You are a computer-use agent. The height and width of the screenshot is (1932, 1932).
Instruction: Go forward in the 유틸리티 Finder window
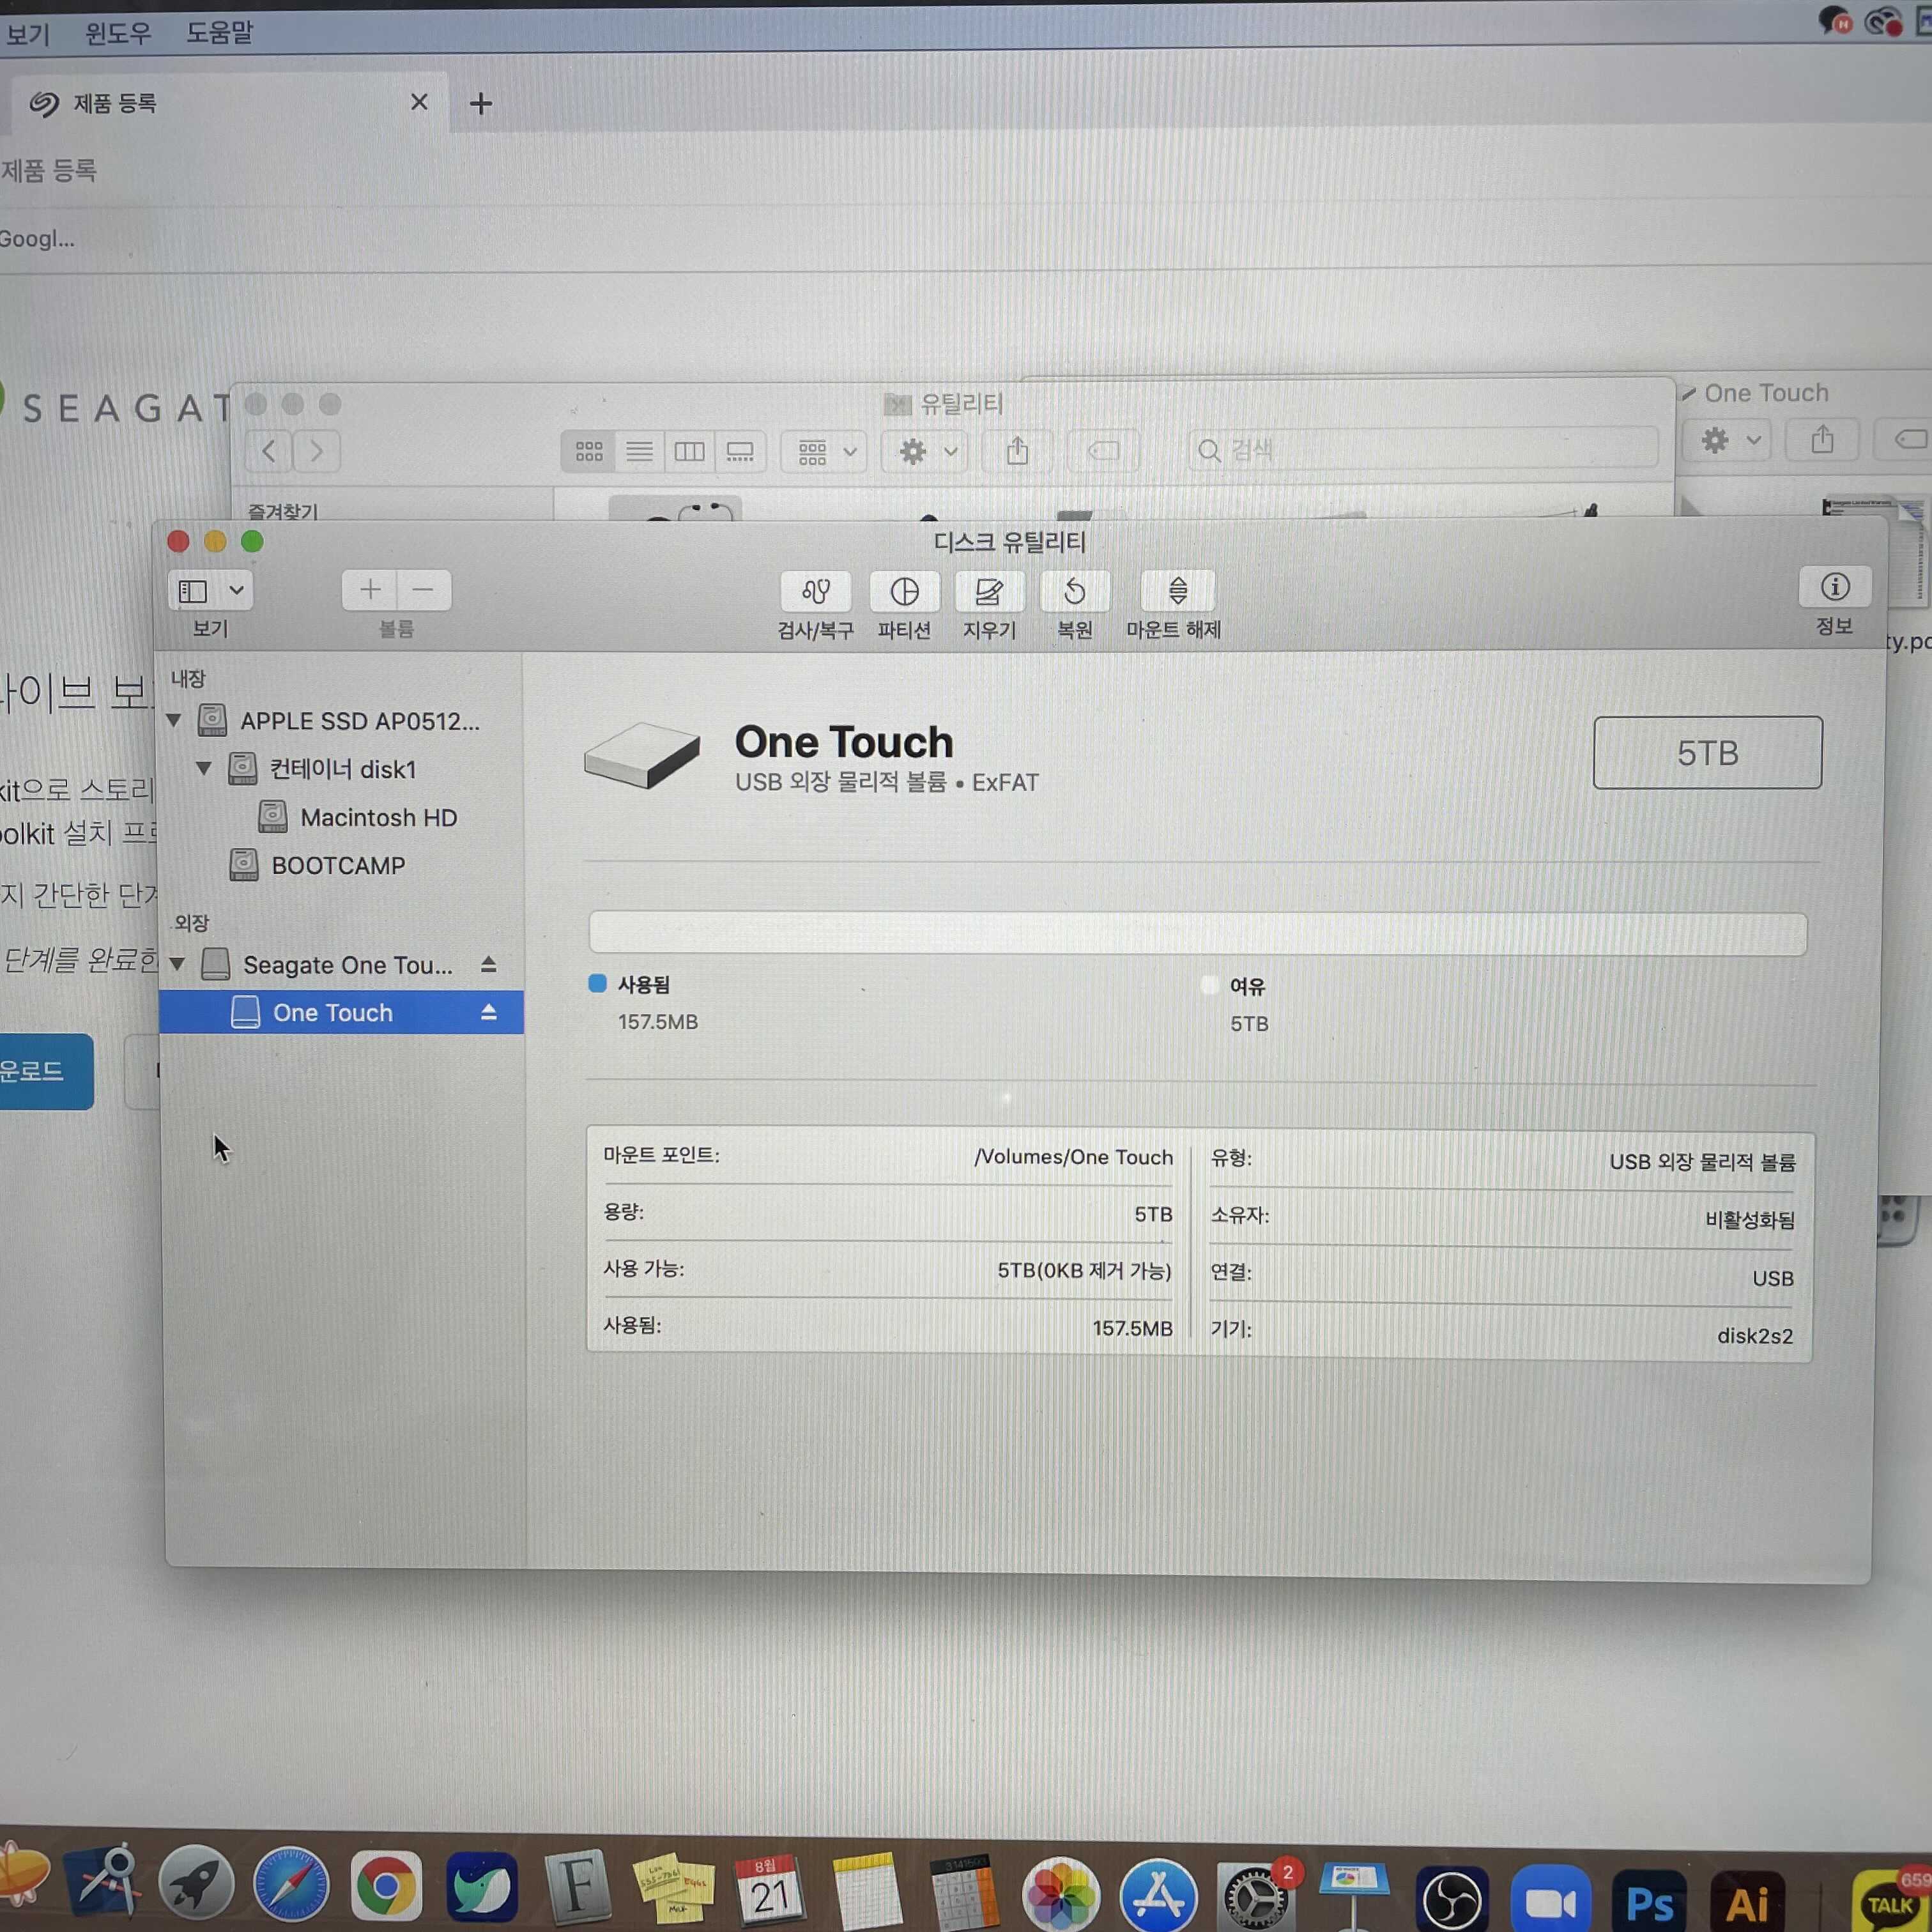(x=316, y=451)
